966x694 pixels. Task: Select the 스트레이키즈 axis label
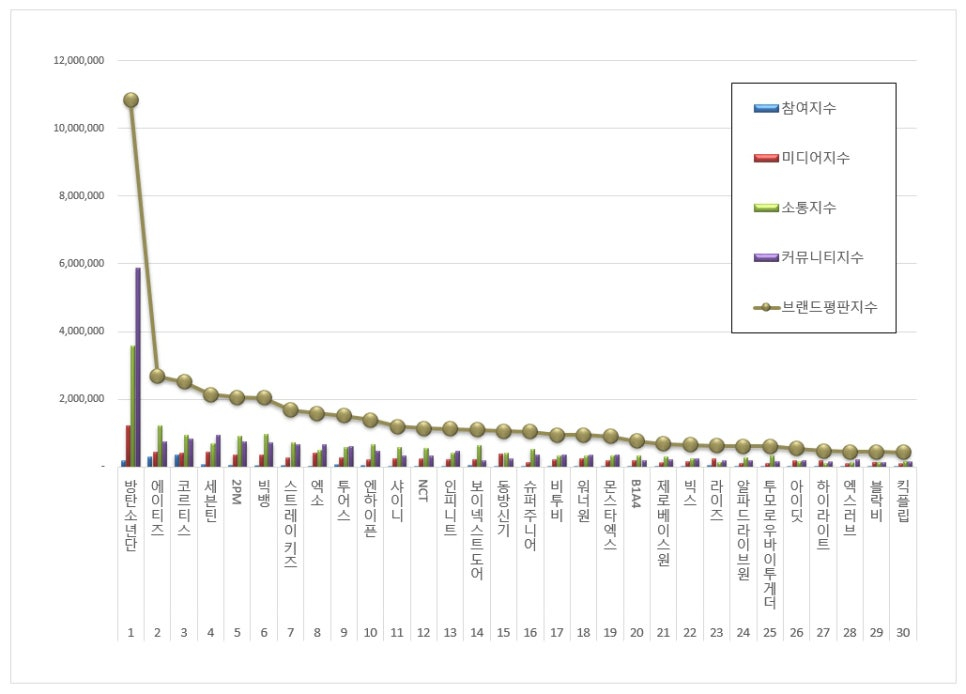coord(290,523)
